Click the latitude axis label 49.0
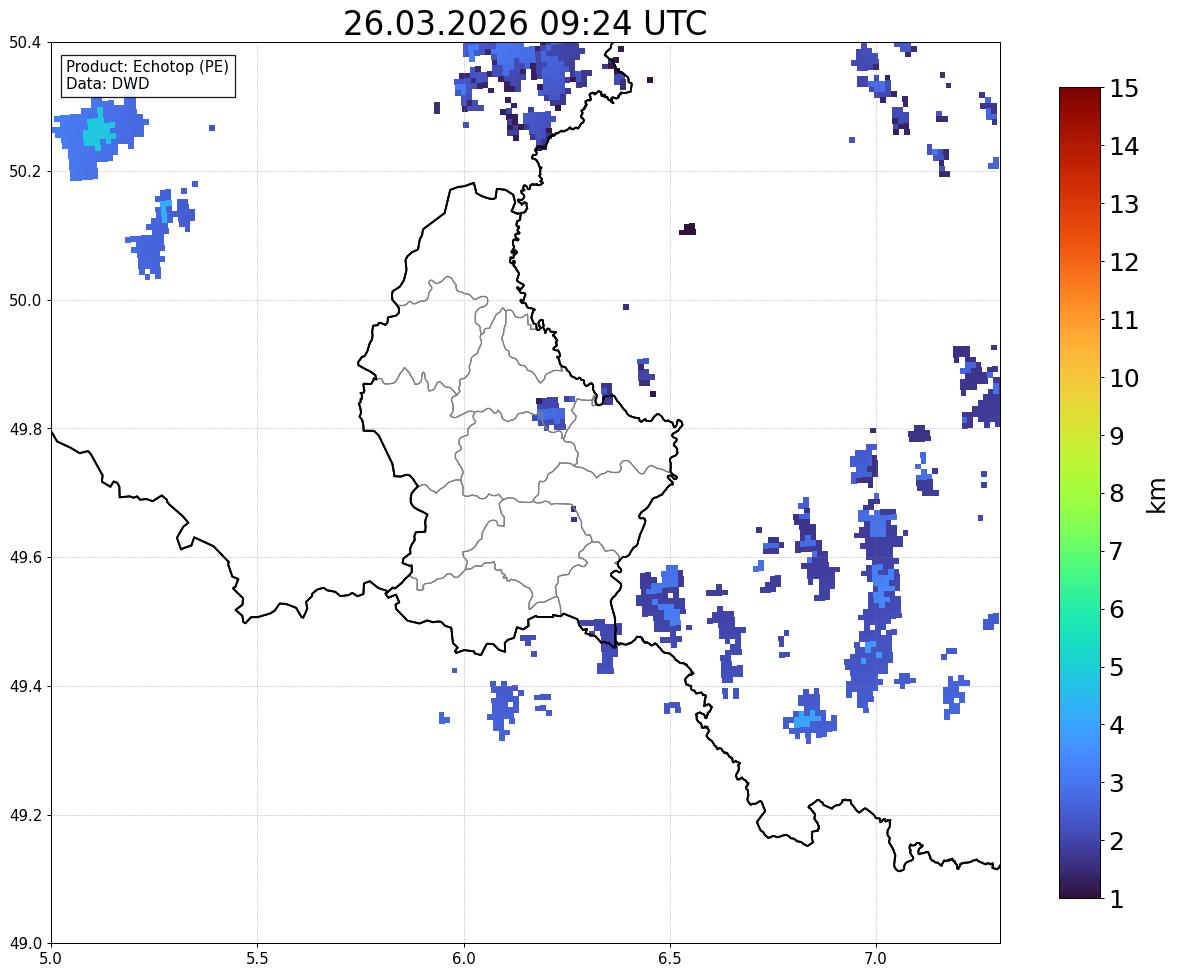This screenshot has height=976, width=1178. (x=25, y=944)
